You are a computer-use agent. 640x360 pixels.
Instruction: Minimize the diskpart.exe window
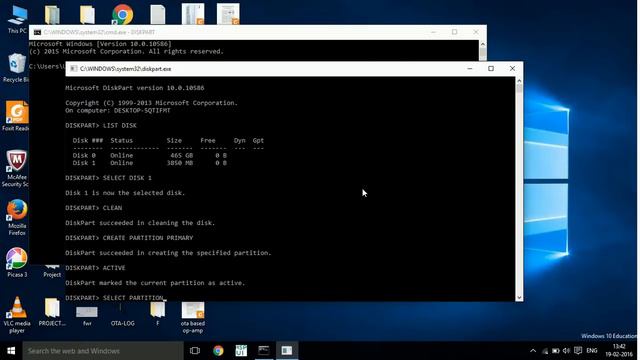(470, 69)
